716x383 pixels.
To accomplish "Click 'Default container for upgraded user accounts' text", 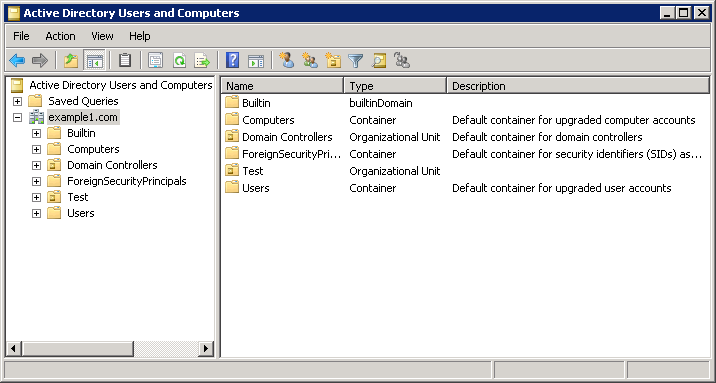I will [562, 188].
